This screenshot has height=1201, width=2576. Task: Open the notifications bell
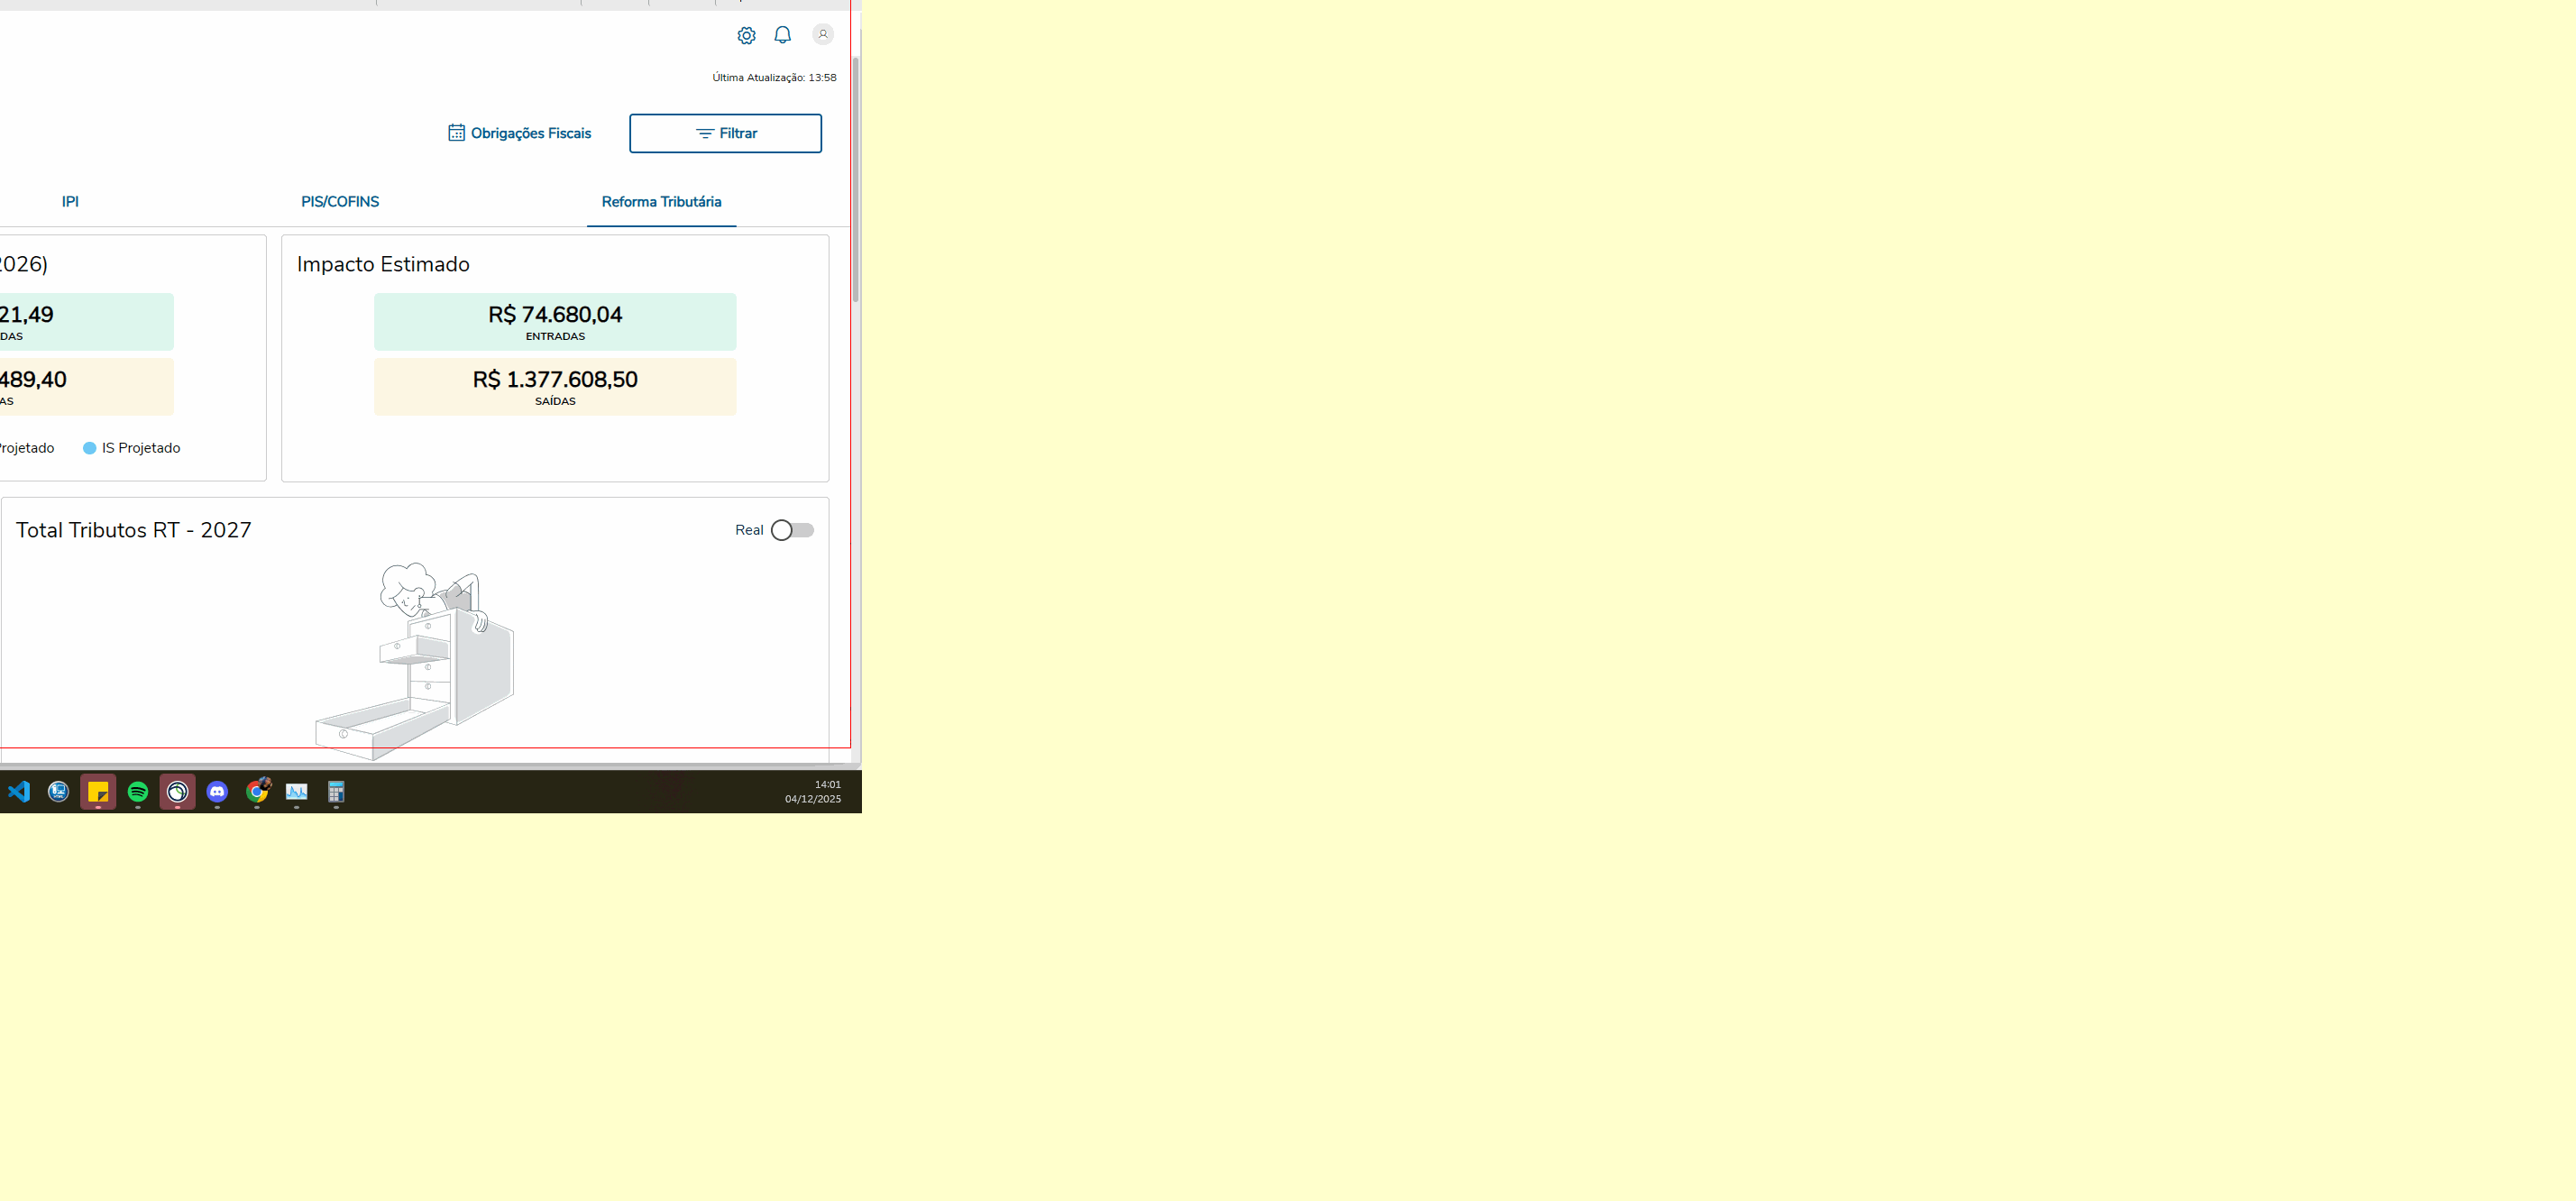pos(782,35)
